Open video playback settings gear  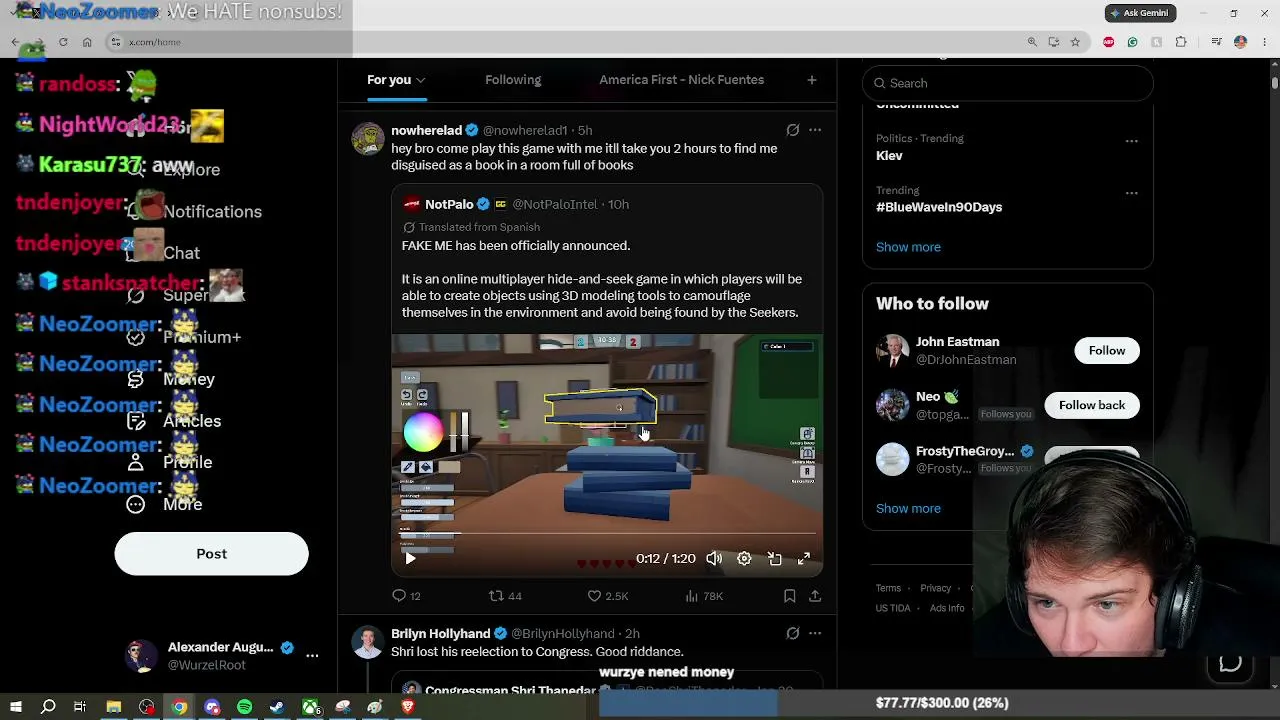coord(744,559)
